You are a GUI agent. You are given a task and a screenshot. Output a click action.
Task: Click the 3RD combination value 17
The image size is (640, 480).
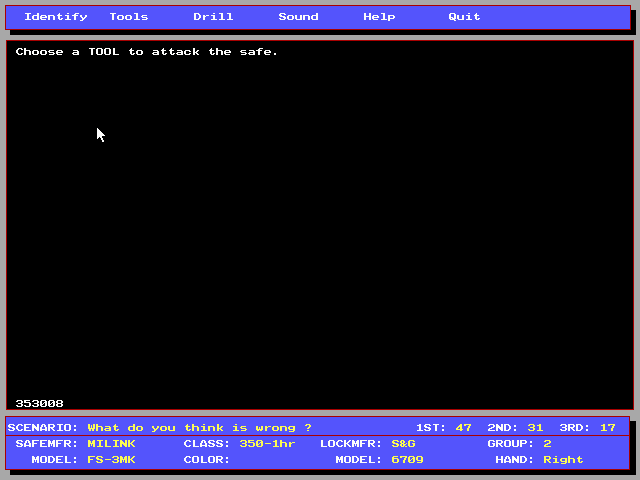point(607,428)
